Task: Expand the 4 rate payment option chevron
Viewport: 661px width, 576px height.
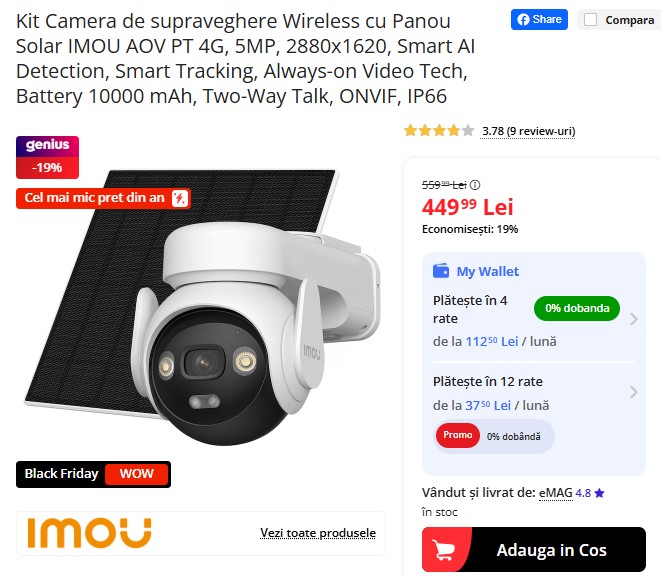Action: 633,319
